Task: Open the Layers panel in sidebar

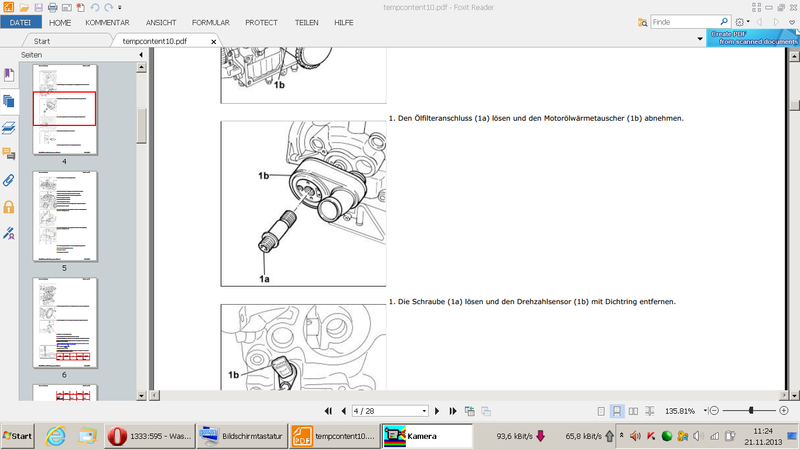Action: (x=9, y=128)
